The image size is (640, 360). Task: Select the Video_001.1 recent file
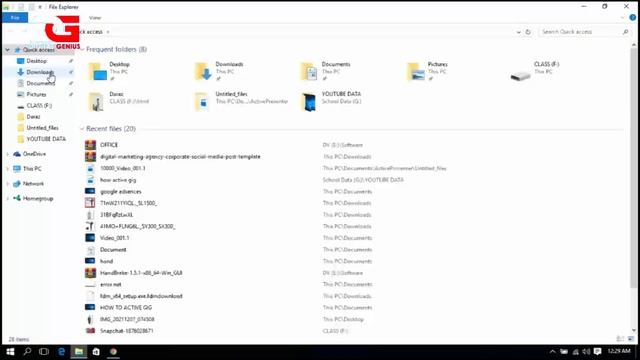(x=114, y=238)
